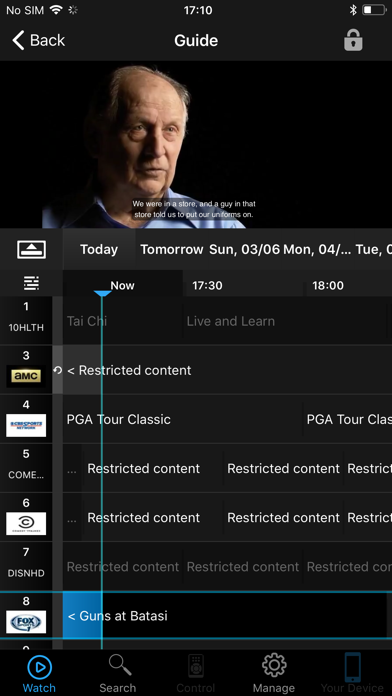Select the Sun, 03/06 date tab
This screenshot has height=696, width=392.
click(245, 249)
